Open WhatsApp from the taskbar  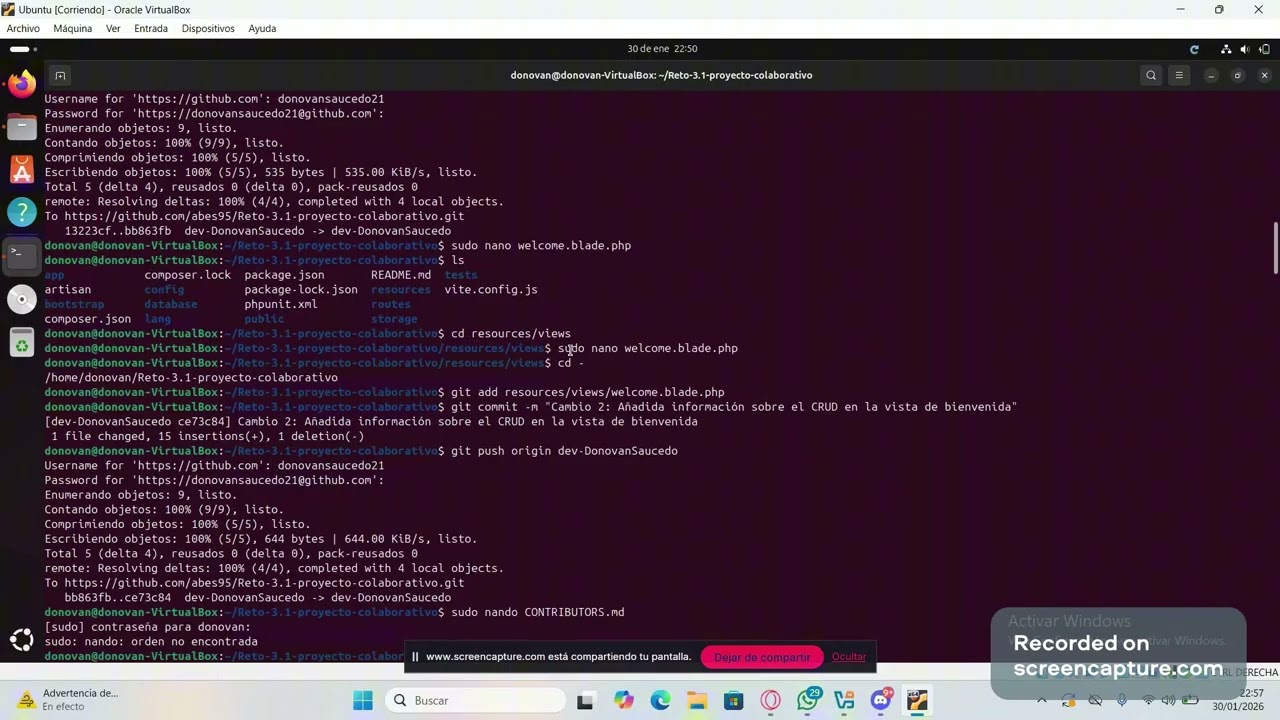click(x=808, y=700)
